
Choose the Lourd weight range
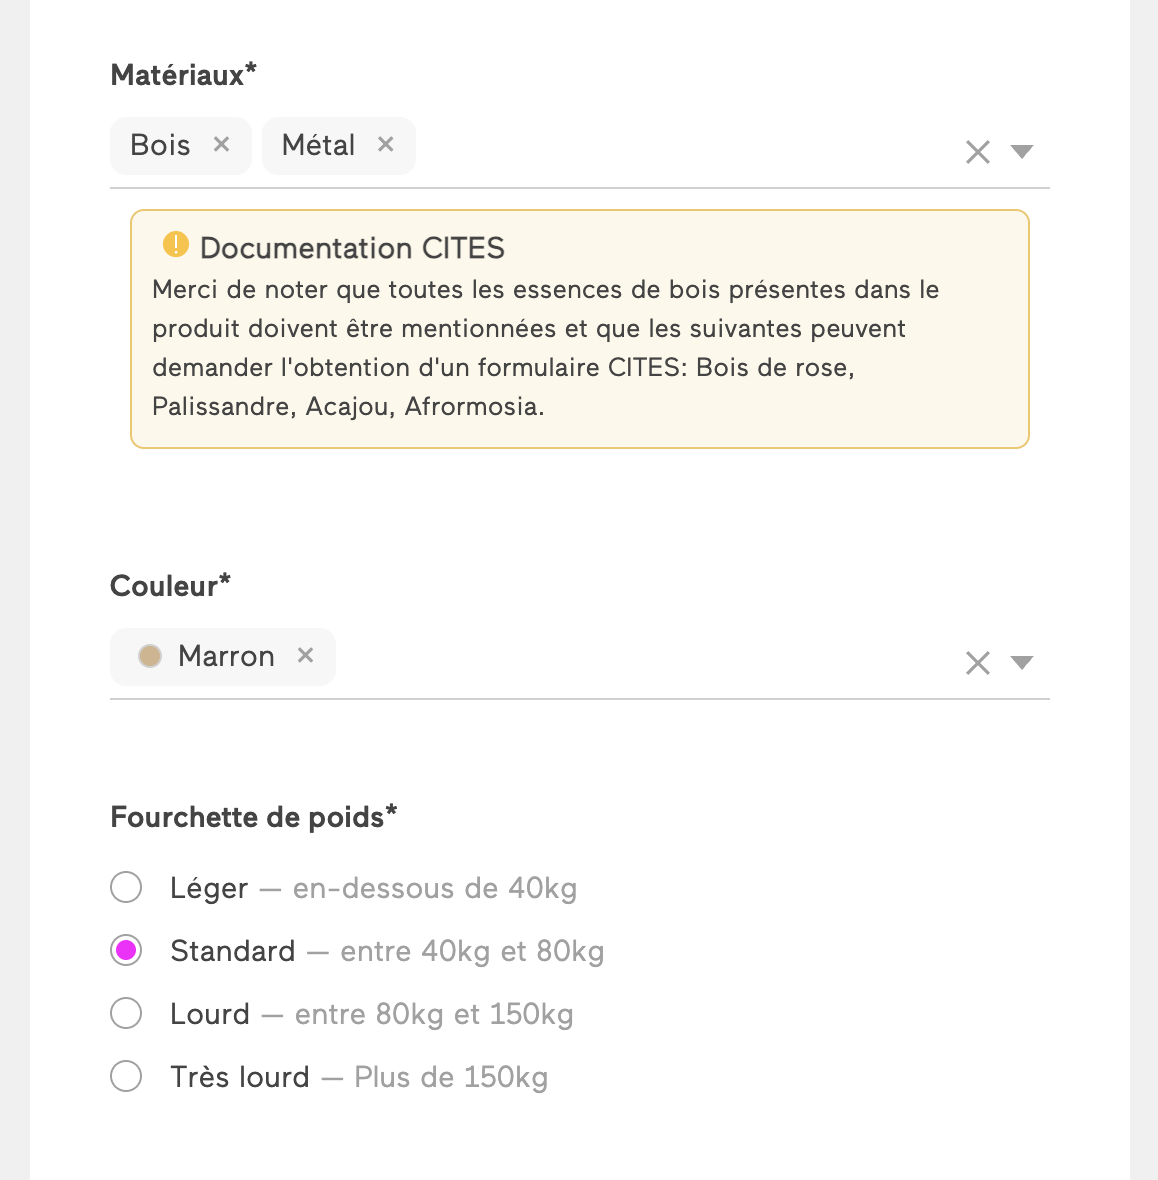pos(126,1013)
